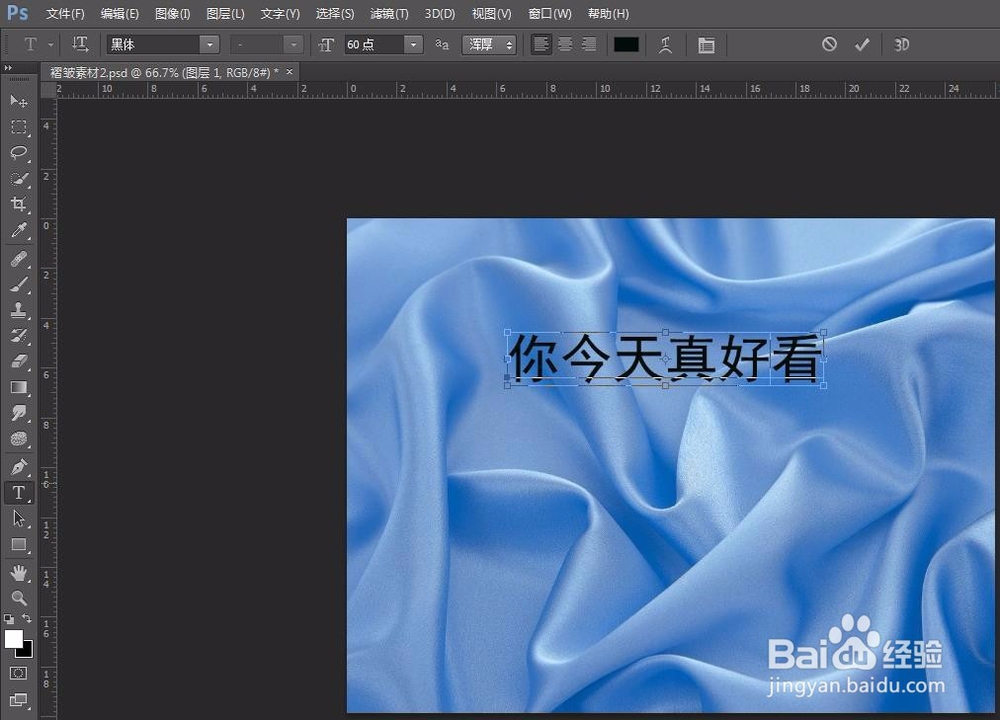Viewport: 1000px width, 720px height.
Task: Toggle the Character and Paragraph panels
Action: [706, 44]
